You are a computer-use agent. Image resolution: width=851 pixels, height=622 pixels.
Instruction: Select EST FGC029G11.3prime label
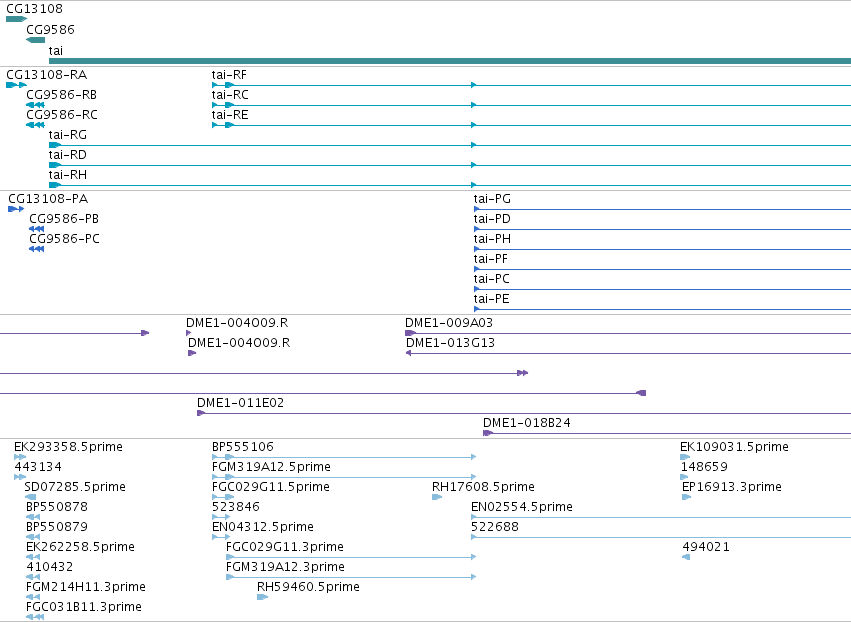[285, 547]
